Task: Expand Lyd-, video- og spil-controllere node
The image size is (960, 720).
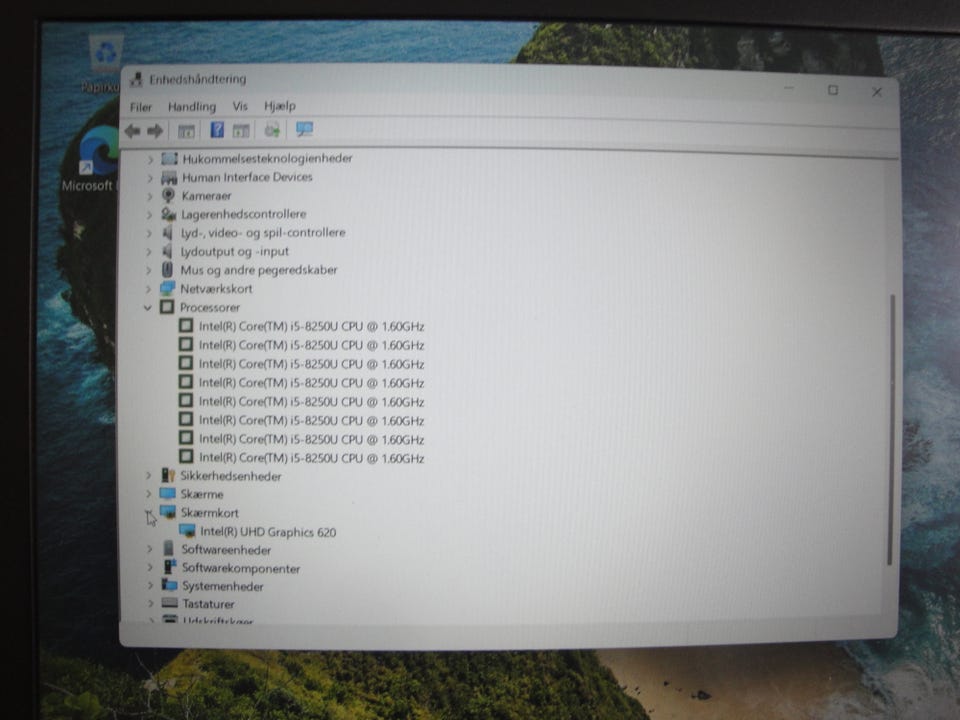Action: click(149, 233)
